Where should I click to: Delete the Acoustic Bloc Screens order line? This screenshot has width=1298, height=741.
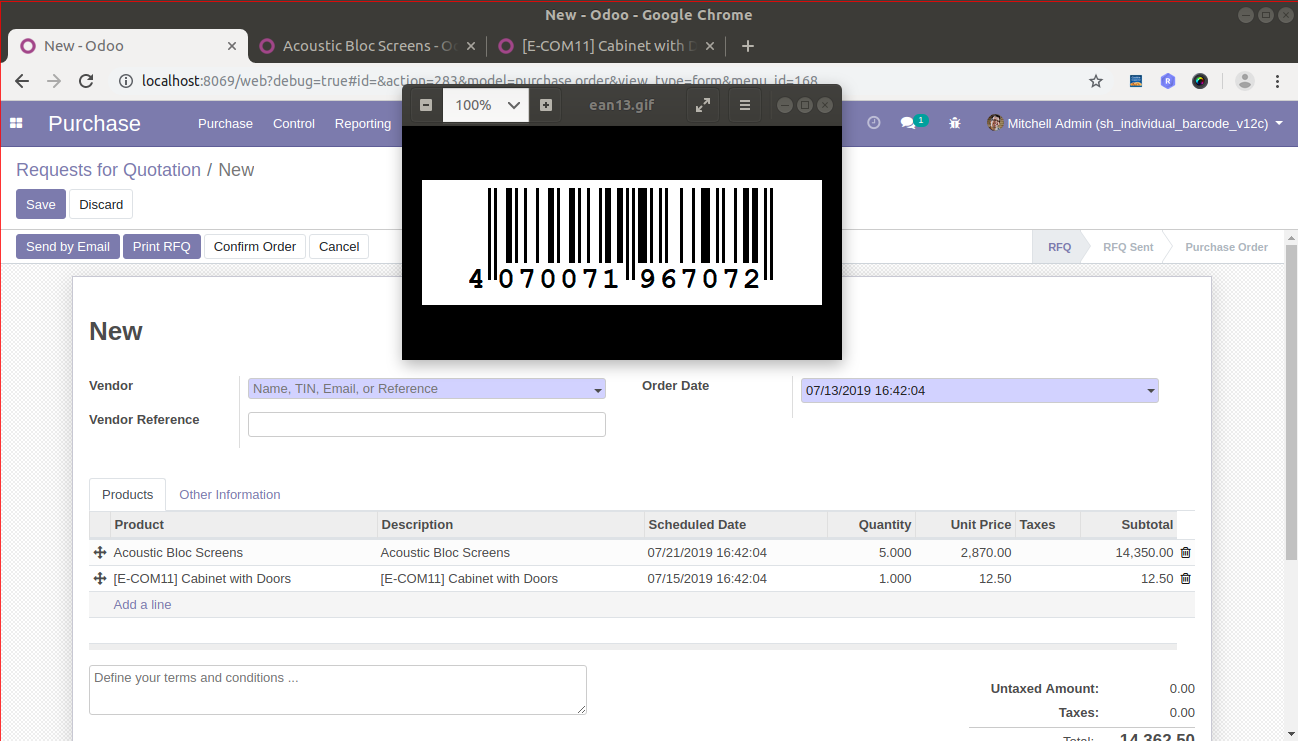[x=1186, y=552]
